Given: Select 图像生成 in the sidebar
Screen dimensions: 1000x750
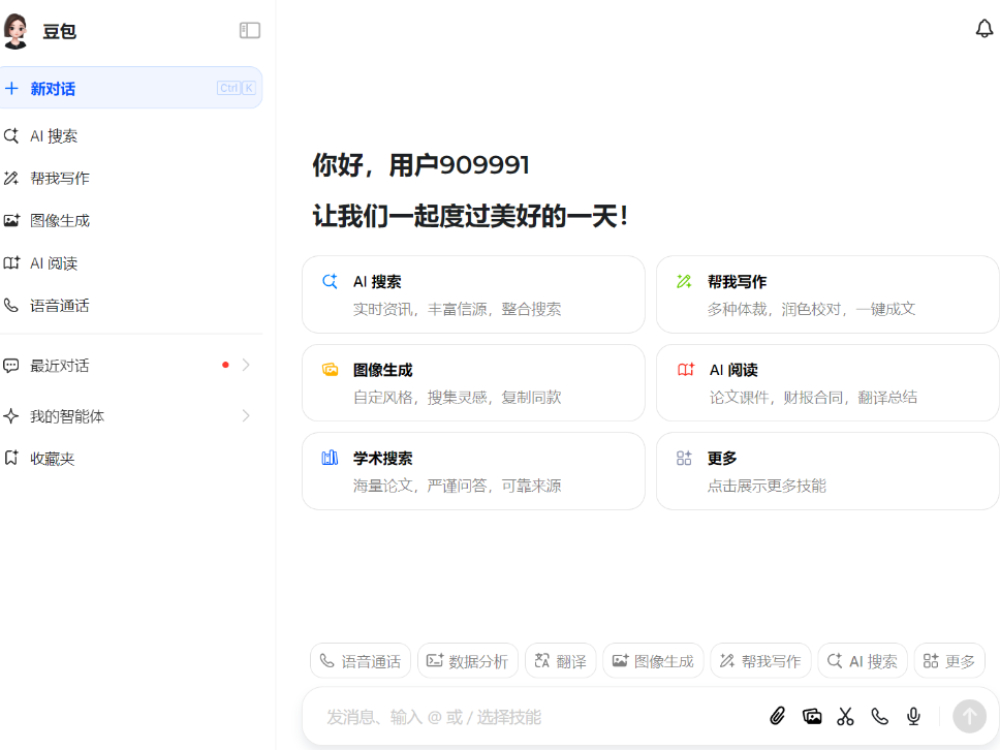Looking at the screenshot, I should (130, 221).
